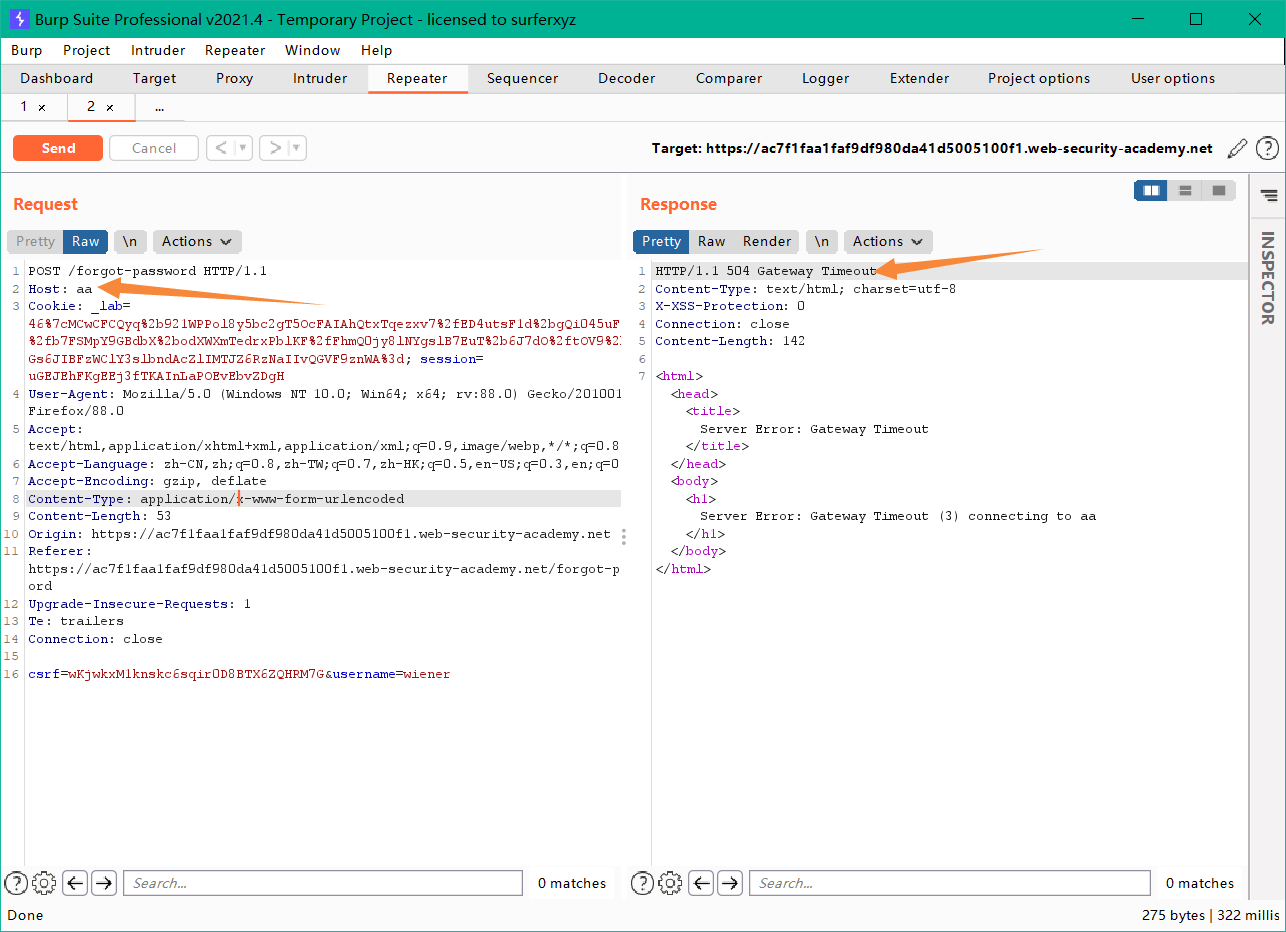Toggle request Raw view
The width and height of the screenshot is (1286, 932).
(x=86, y=241)
